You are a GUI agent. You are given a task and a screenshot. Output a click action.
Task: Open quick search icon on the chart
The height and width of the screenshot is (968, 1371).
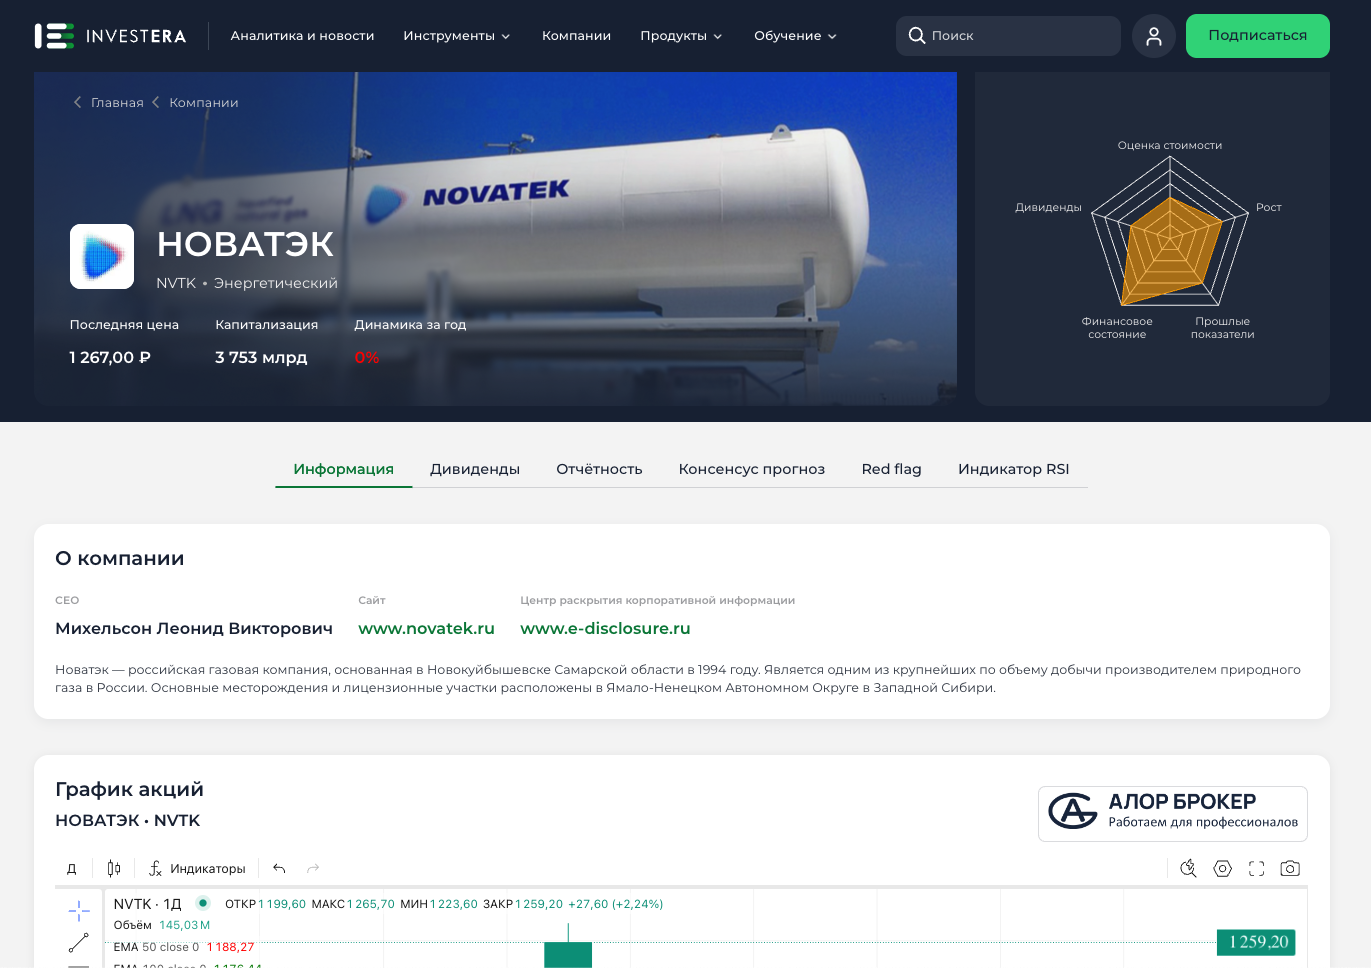coord(1188,868)
